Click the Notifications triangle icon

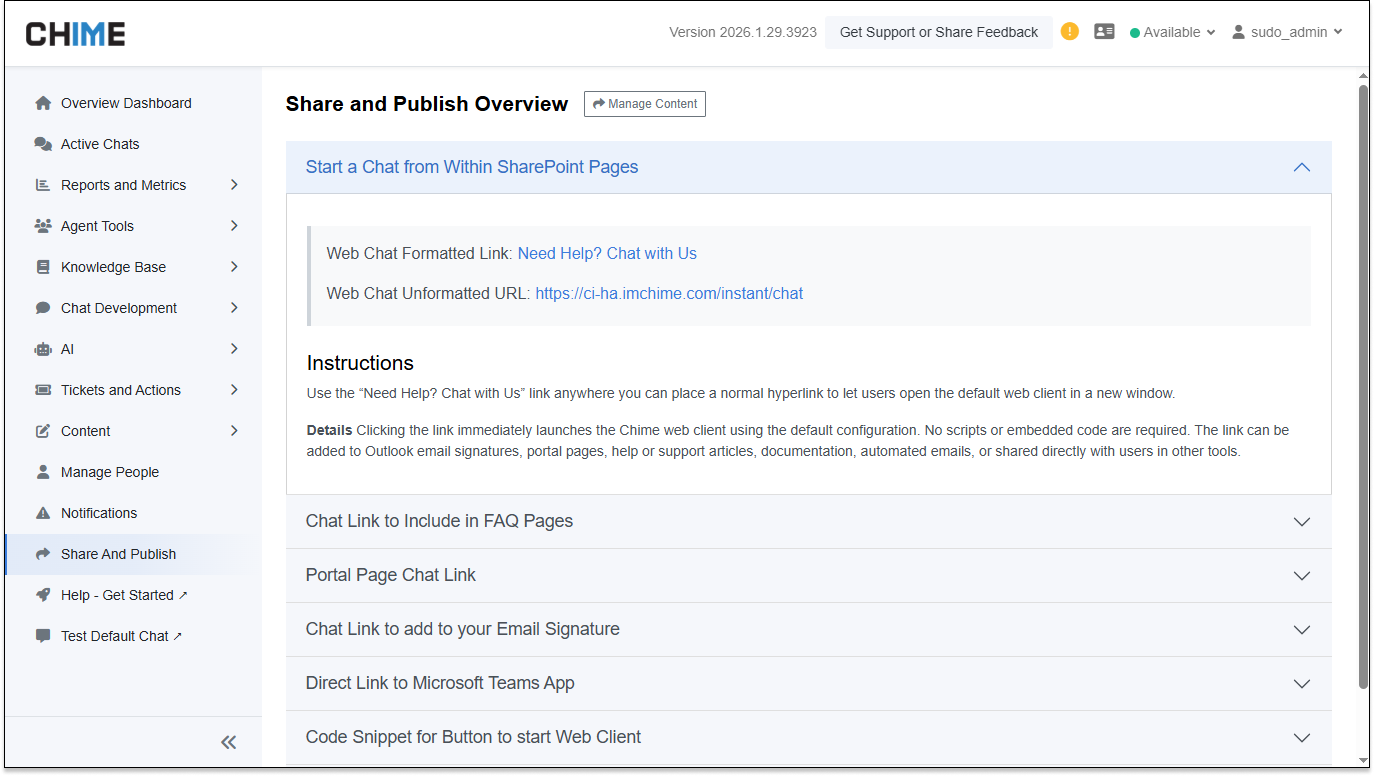click(x=43, y=513)
